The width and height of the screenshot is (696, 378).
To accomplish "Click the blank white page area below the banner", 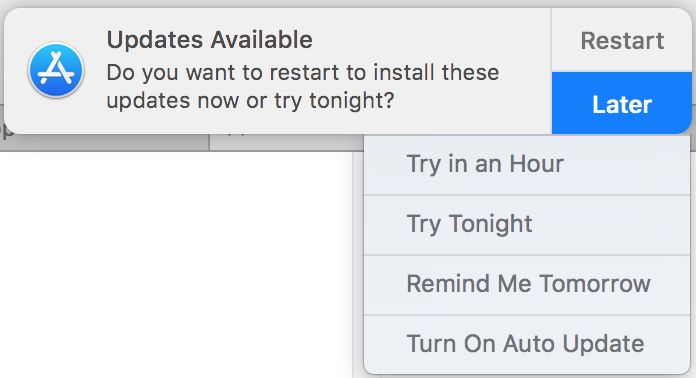I will pos(176,265).
